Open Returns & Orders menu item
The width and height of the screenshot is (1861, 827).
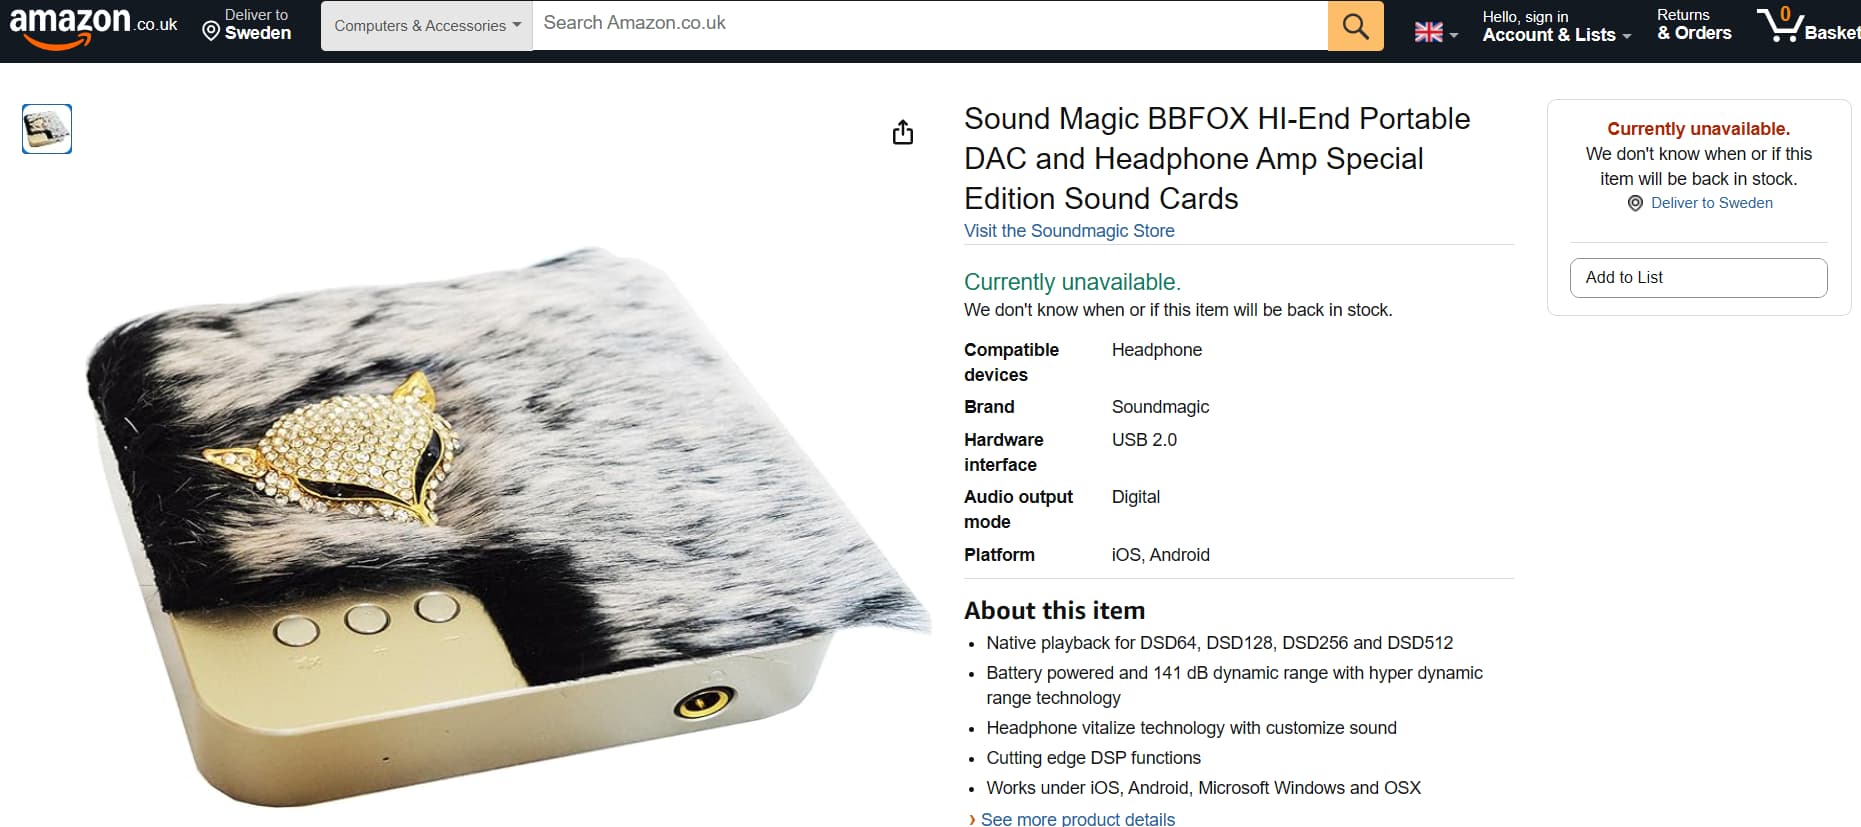point(1694,25)
